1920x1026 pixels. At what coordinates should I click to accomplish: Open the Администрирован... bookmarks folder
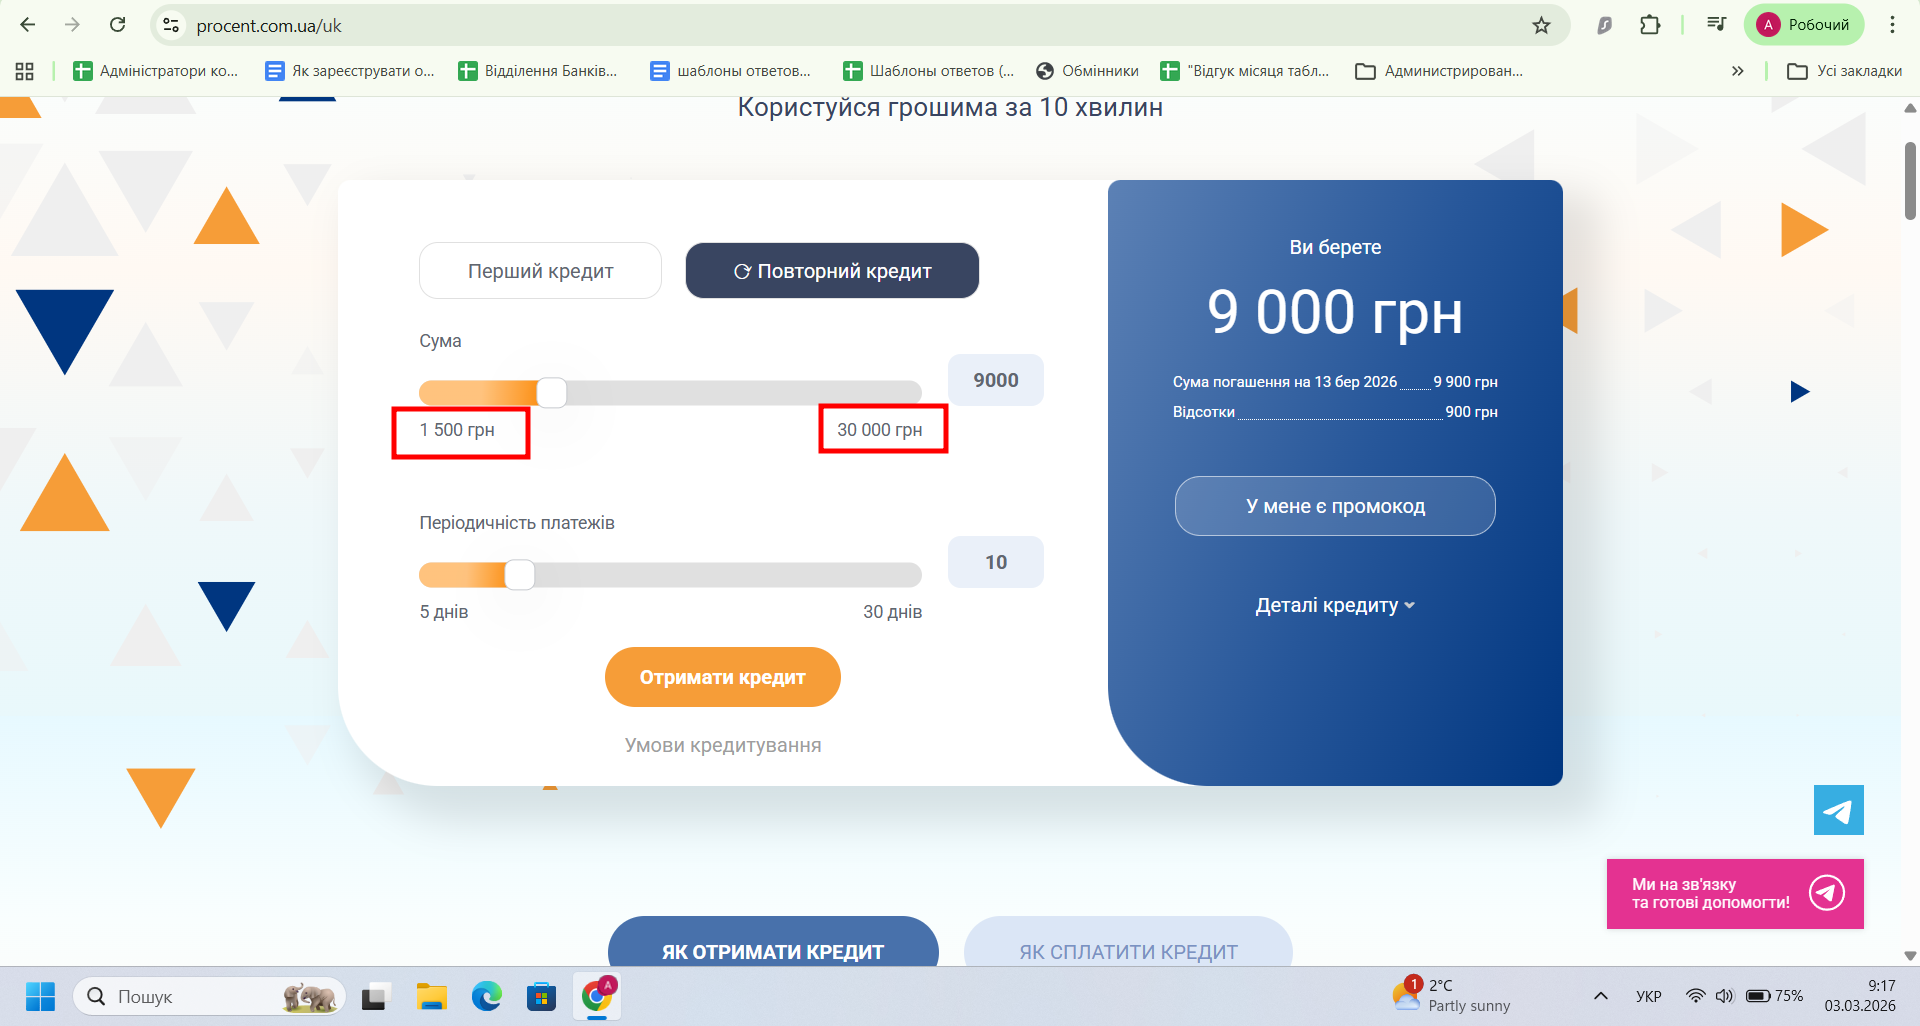pos(1439,71)
